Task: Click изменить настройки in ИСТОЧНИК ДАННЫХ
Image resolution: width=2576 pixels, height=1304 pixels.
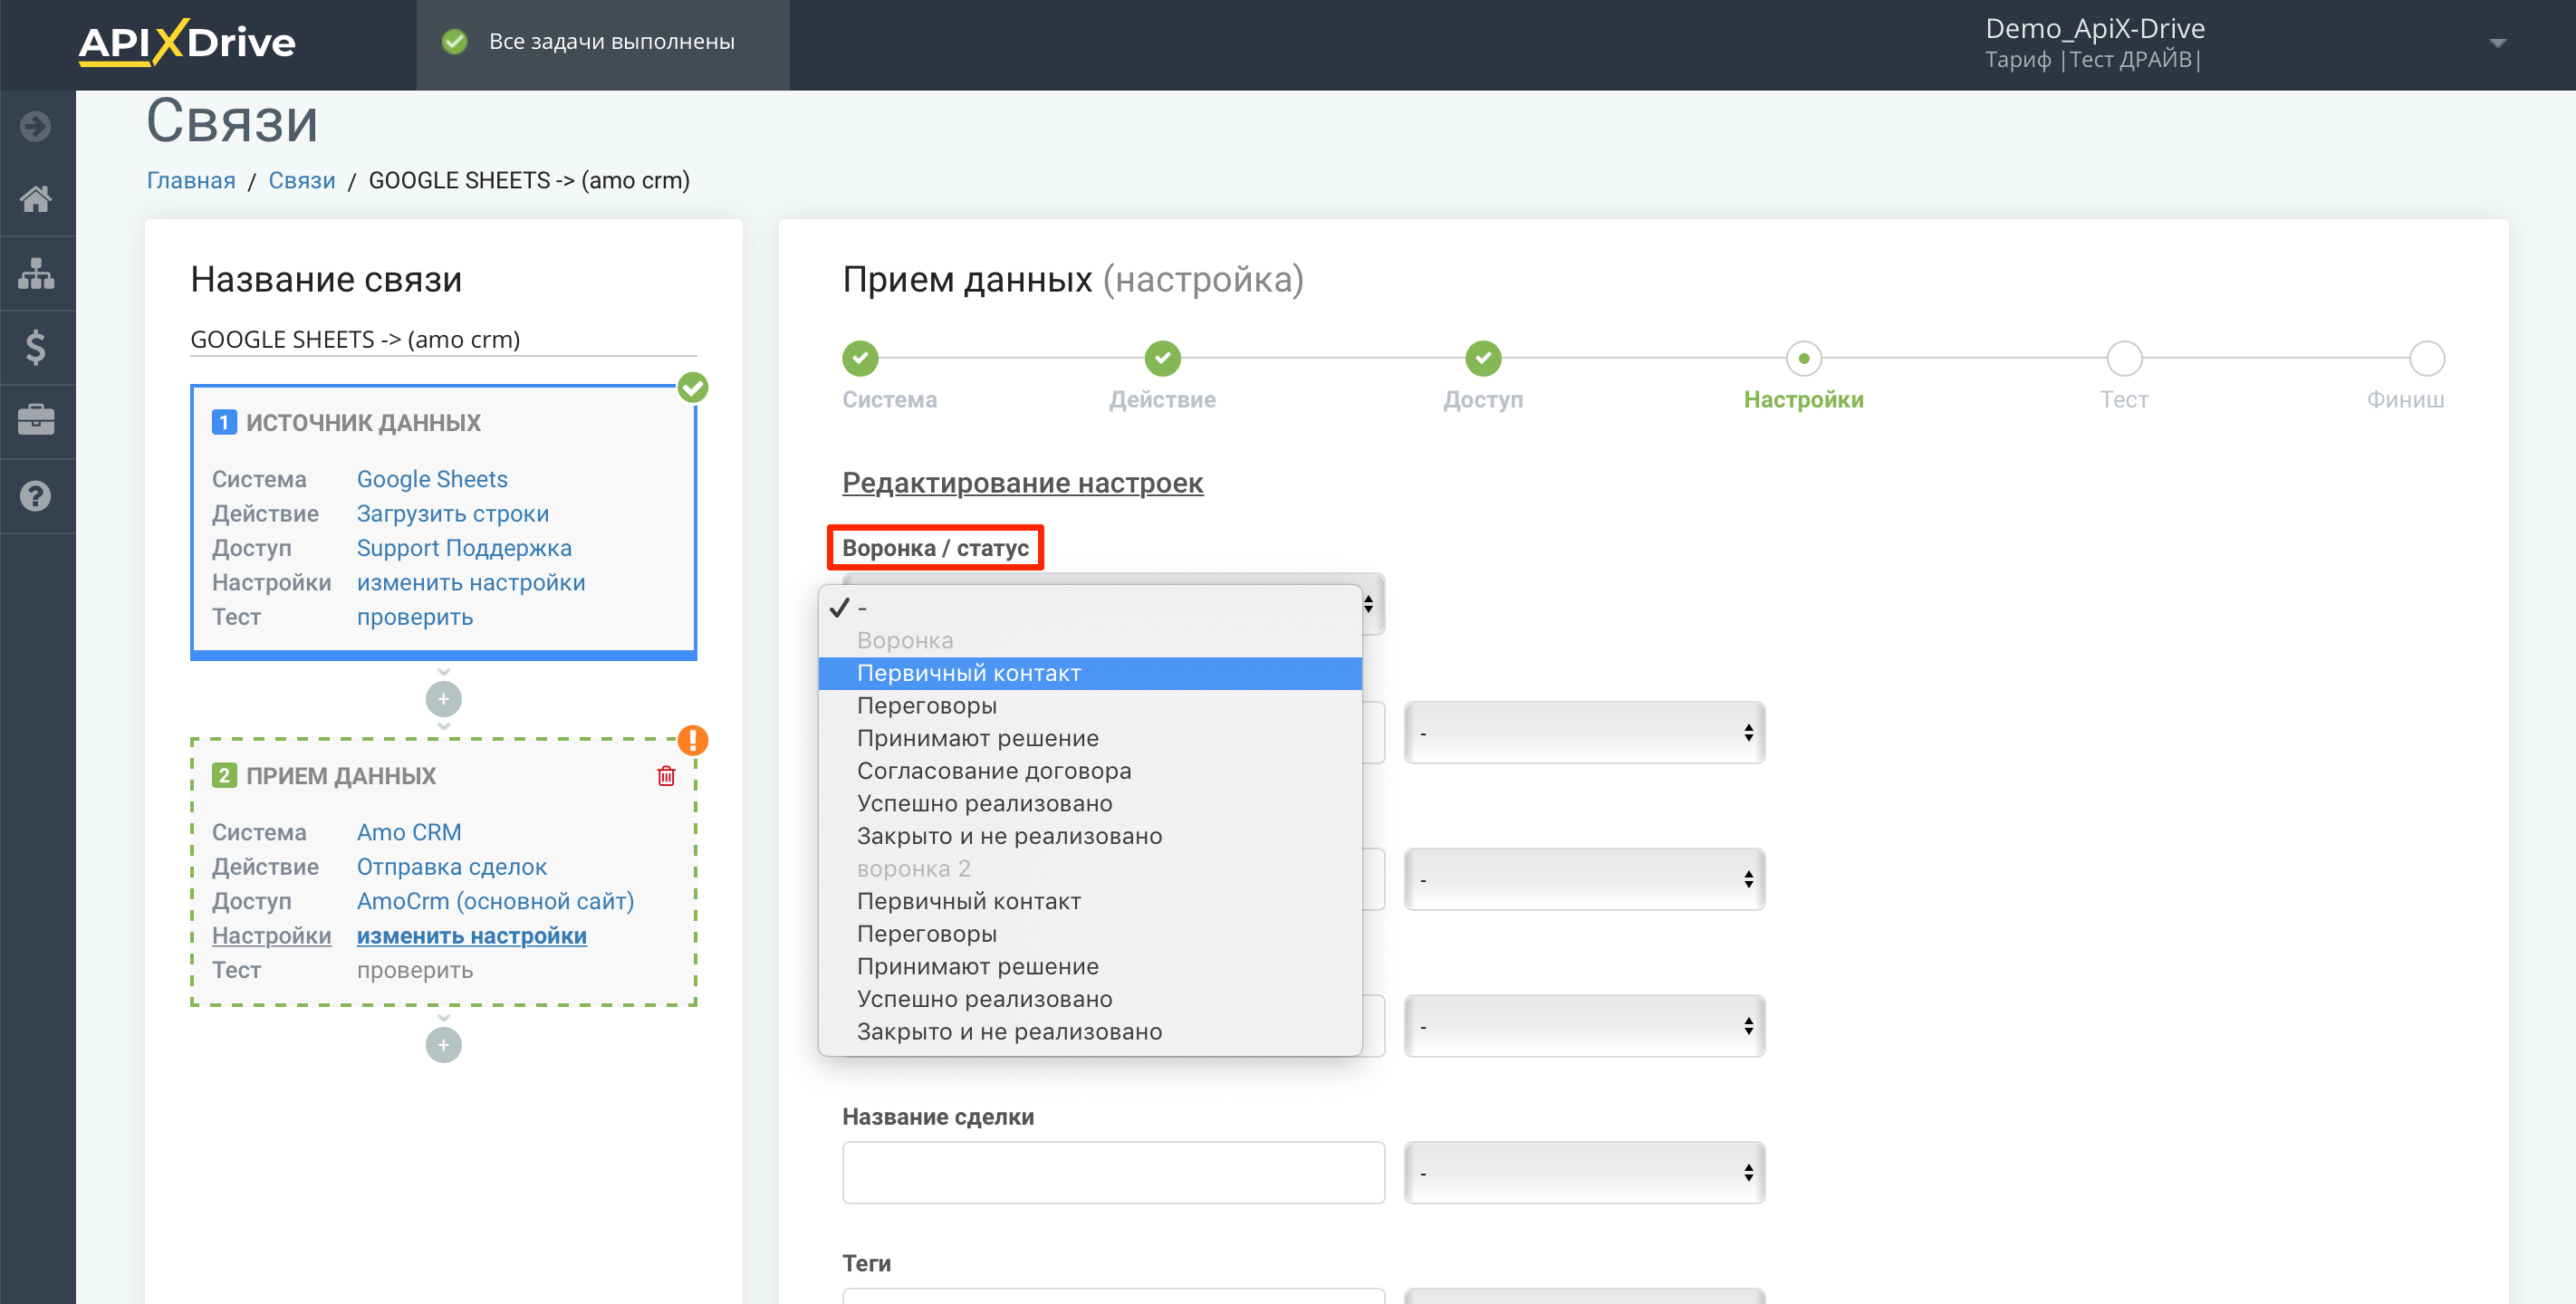Action: tap(471, 583)
